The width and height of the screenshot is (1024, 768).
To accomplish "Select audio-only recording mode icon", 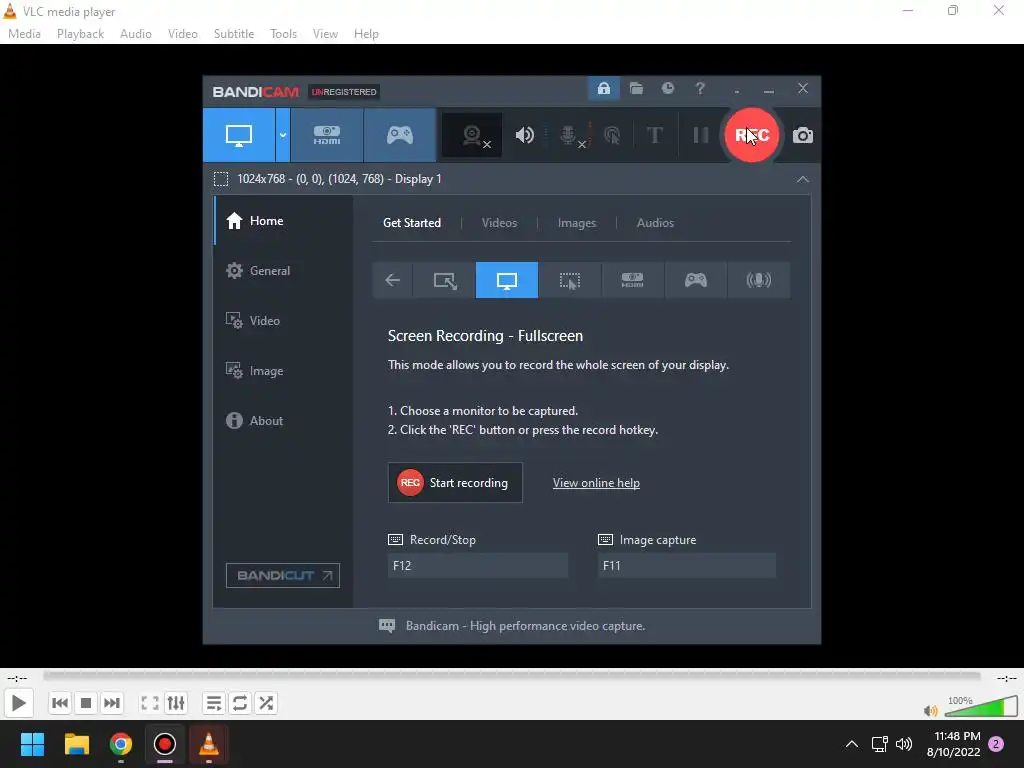I will (758, 280).
